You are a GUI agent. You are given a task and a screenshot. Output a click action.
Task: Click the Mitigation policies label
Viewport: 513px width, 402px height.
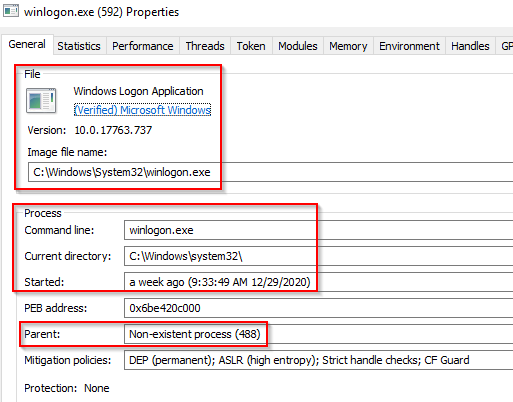point(67,360)
